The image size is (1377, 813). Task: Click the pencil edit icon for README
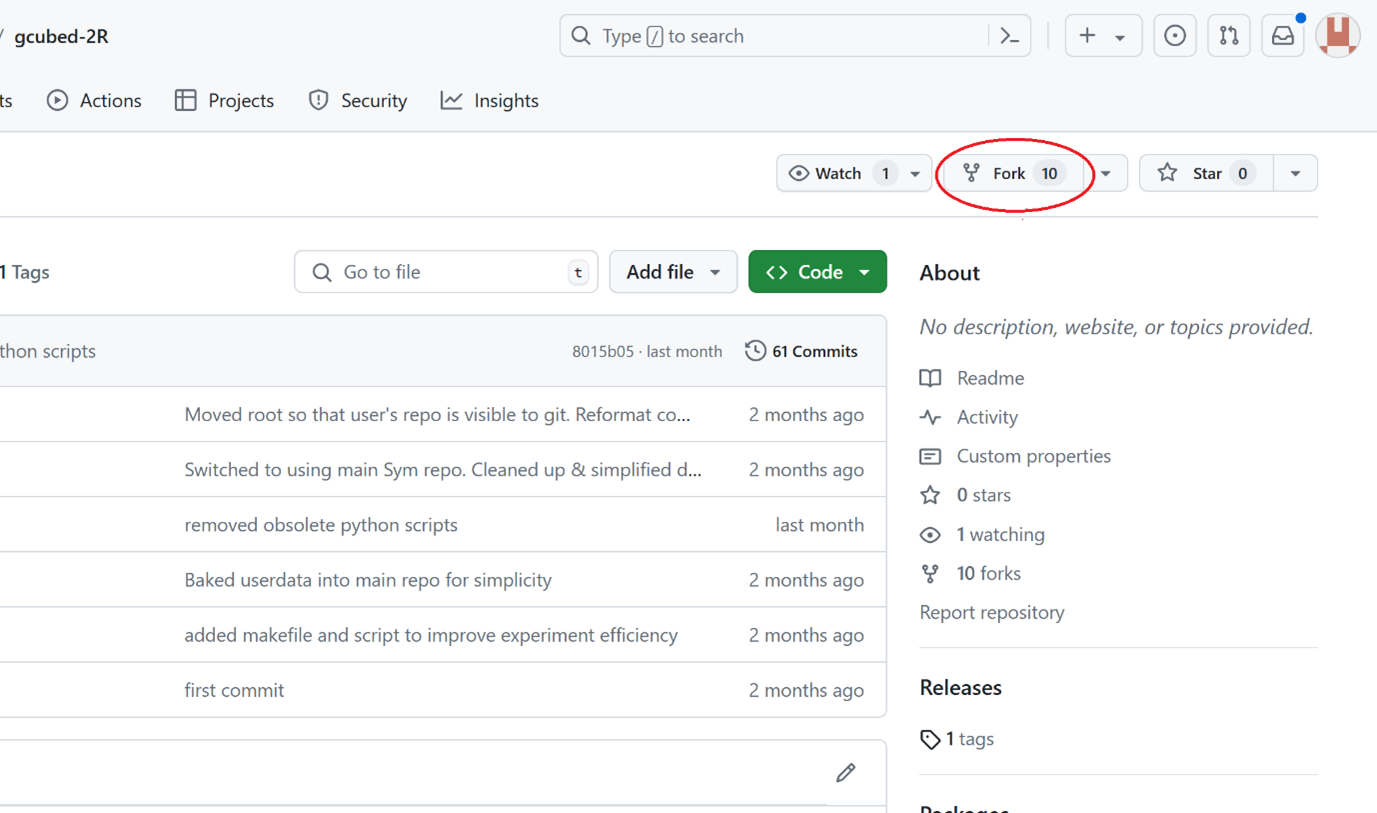pyautogui.click(x=846, y=772)
